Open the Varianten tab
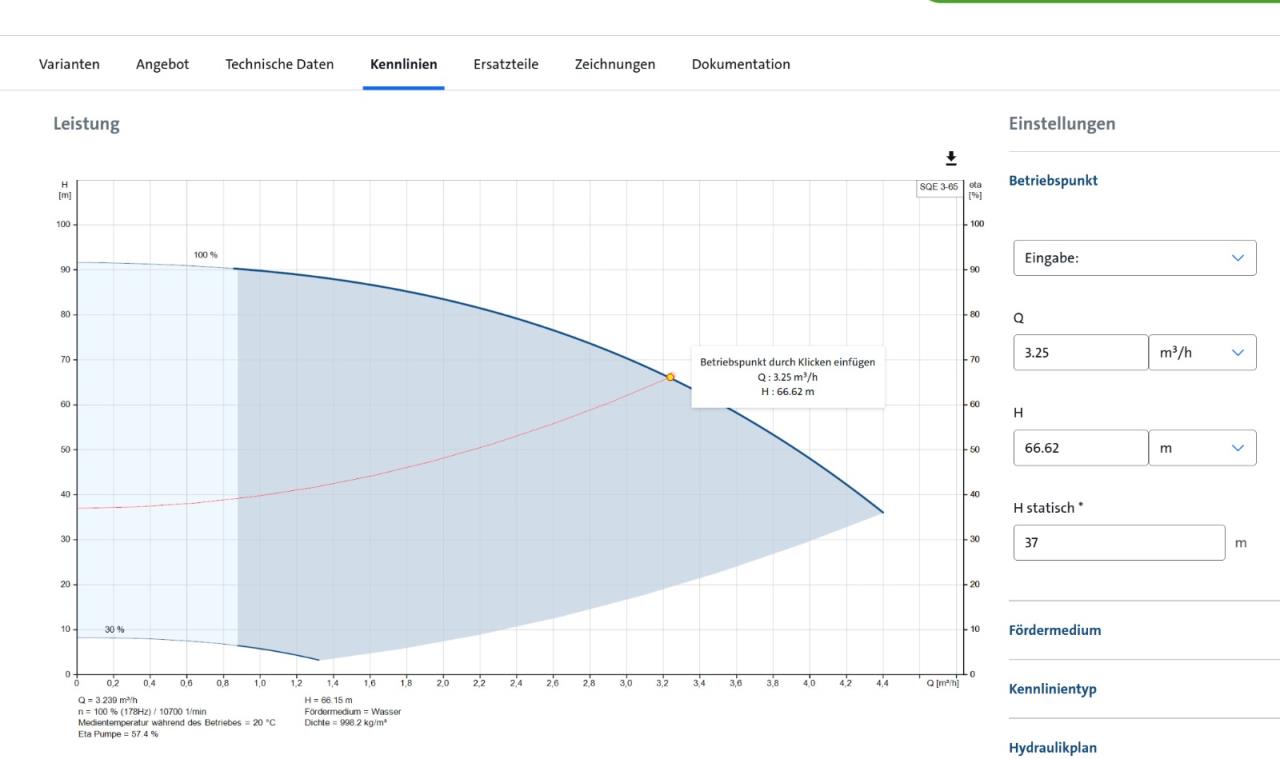The width and height of the screenshot is (1280, 759). pos(69,64)
